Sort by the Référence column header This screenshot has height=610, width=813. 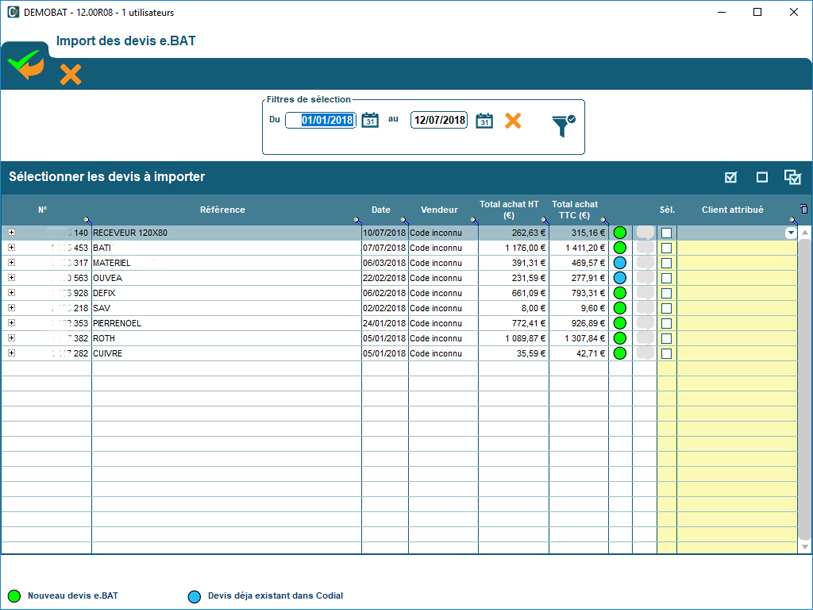222,210
